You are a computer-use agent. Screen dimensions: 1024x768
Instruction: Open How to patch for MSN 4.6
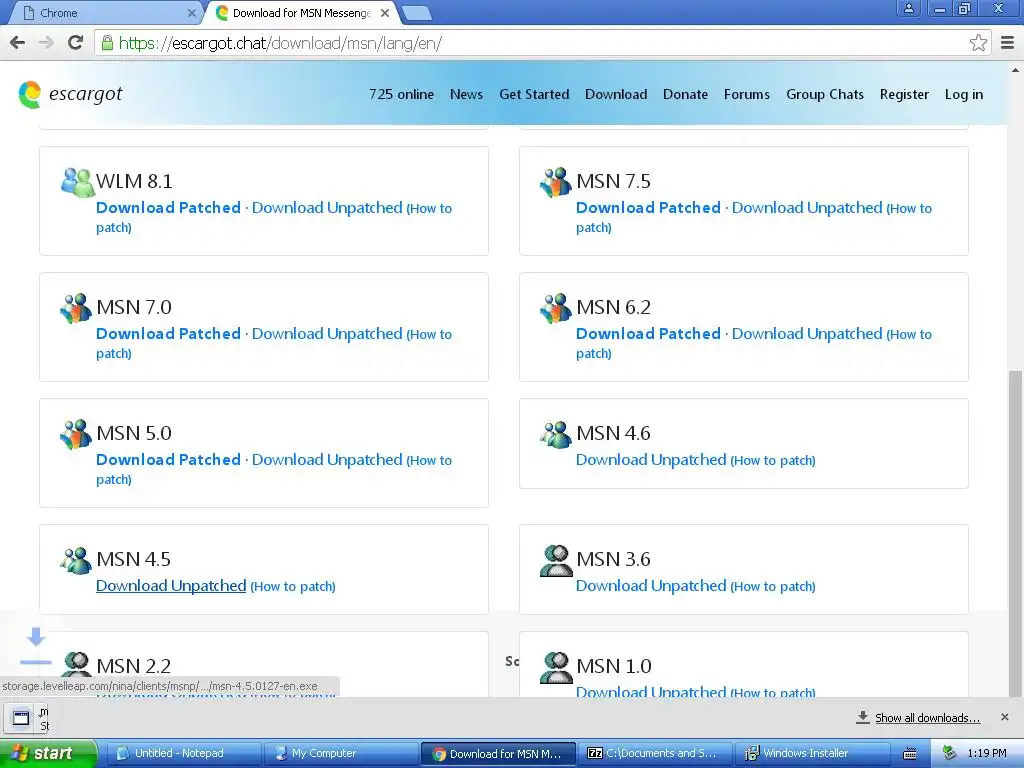coord(773,460)
